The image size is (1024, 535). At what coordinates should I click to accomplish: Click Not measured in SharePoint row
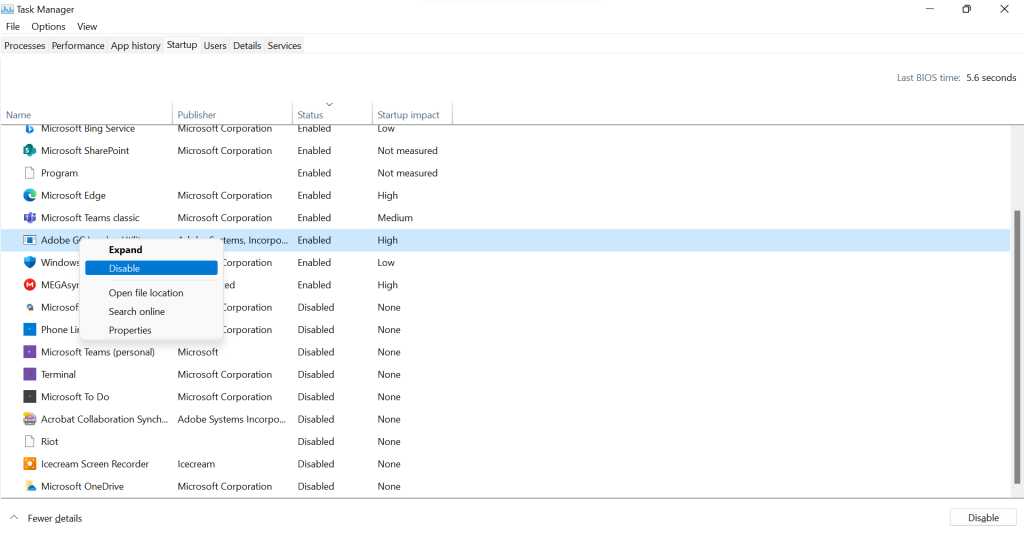point(408,150)
